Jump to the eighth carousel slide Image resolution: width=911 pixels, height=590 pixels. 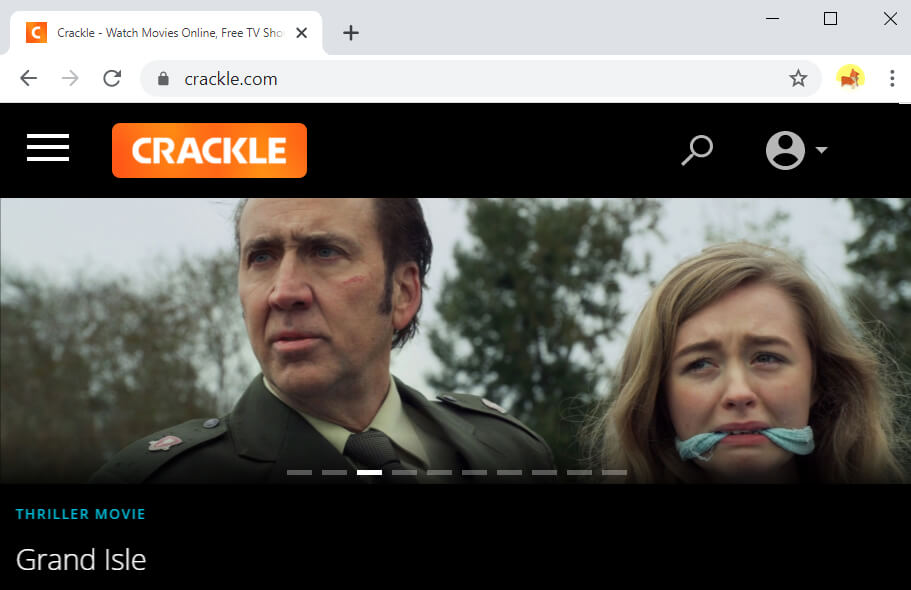pyautogui.click(x=544, y=473)
